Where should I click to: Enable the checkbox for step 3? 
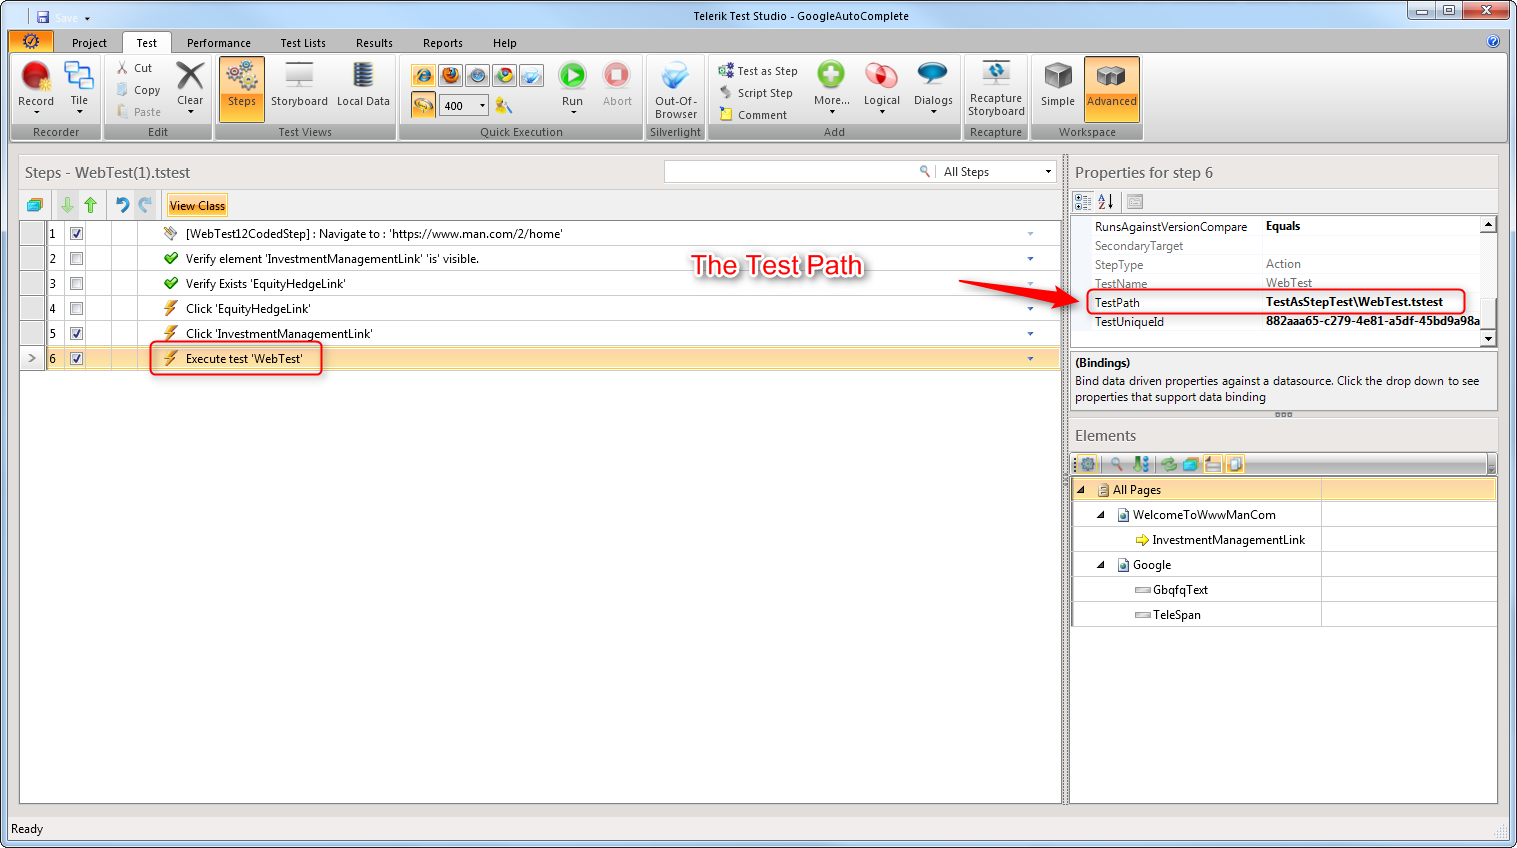pyautogui.click(x=76, y=284)
